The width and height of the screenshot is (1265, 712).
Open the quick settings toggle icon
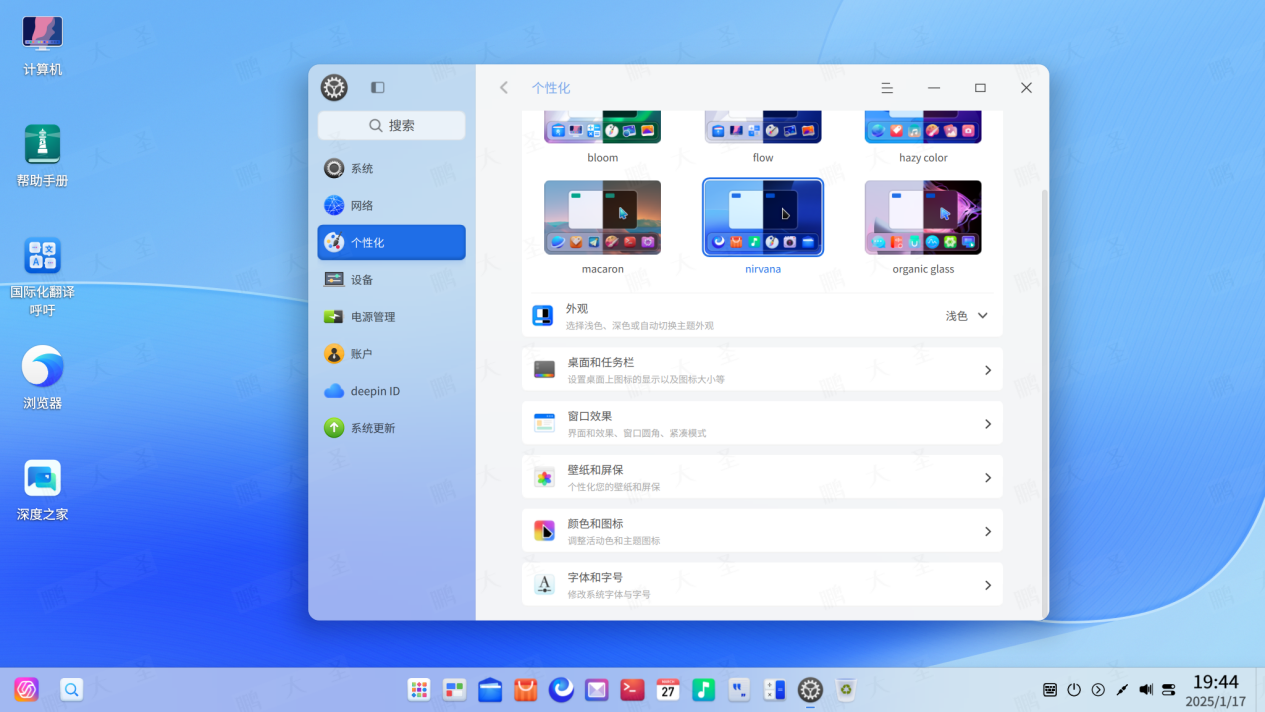point(1169,690)
